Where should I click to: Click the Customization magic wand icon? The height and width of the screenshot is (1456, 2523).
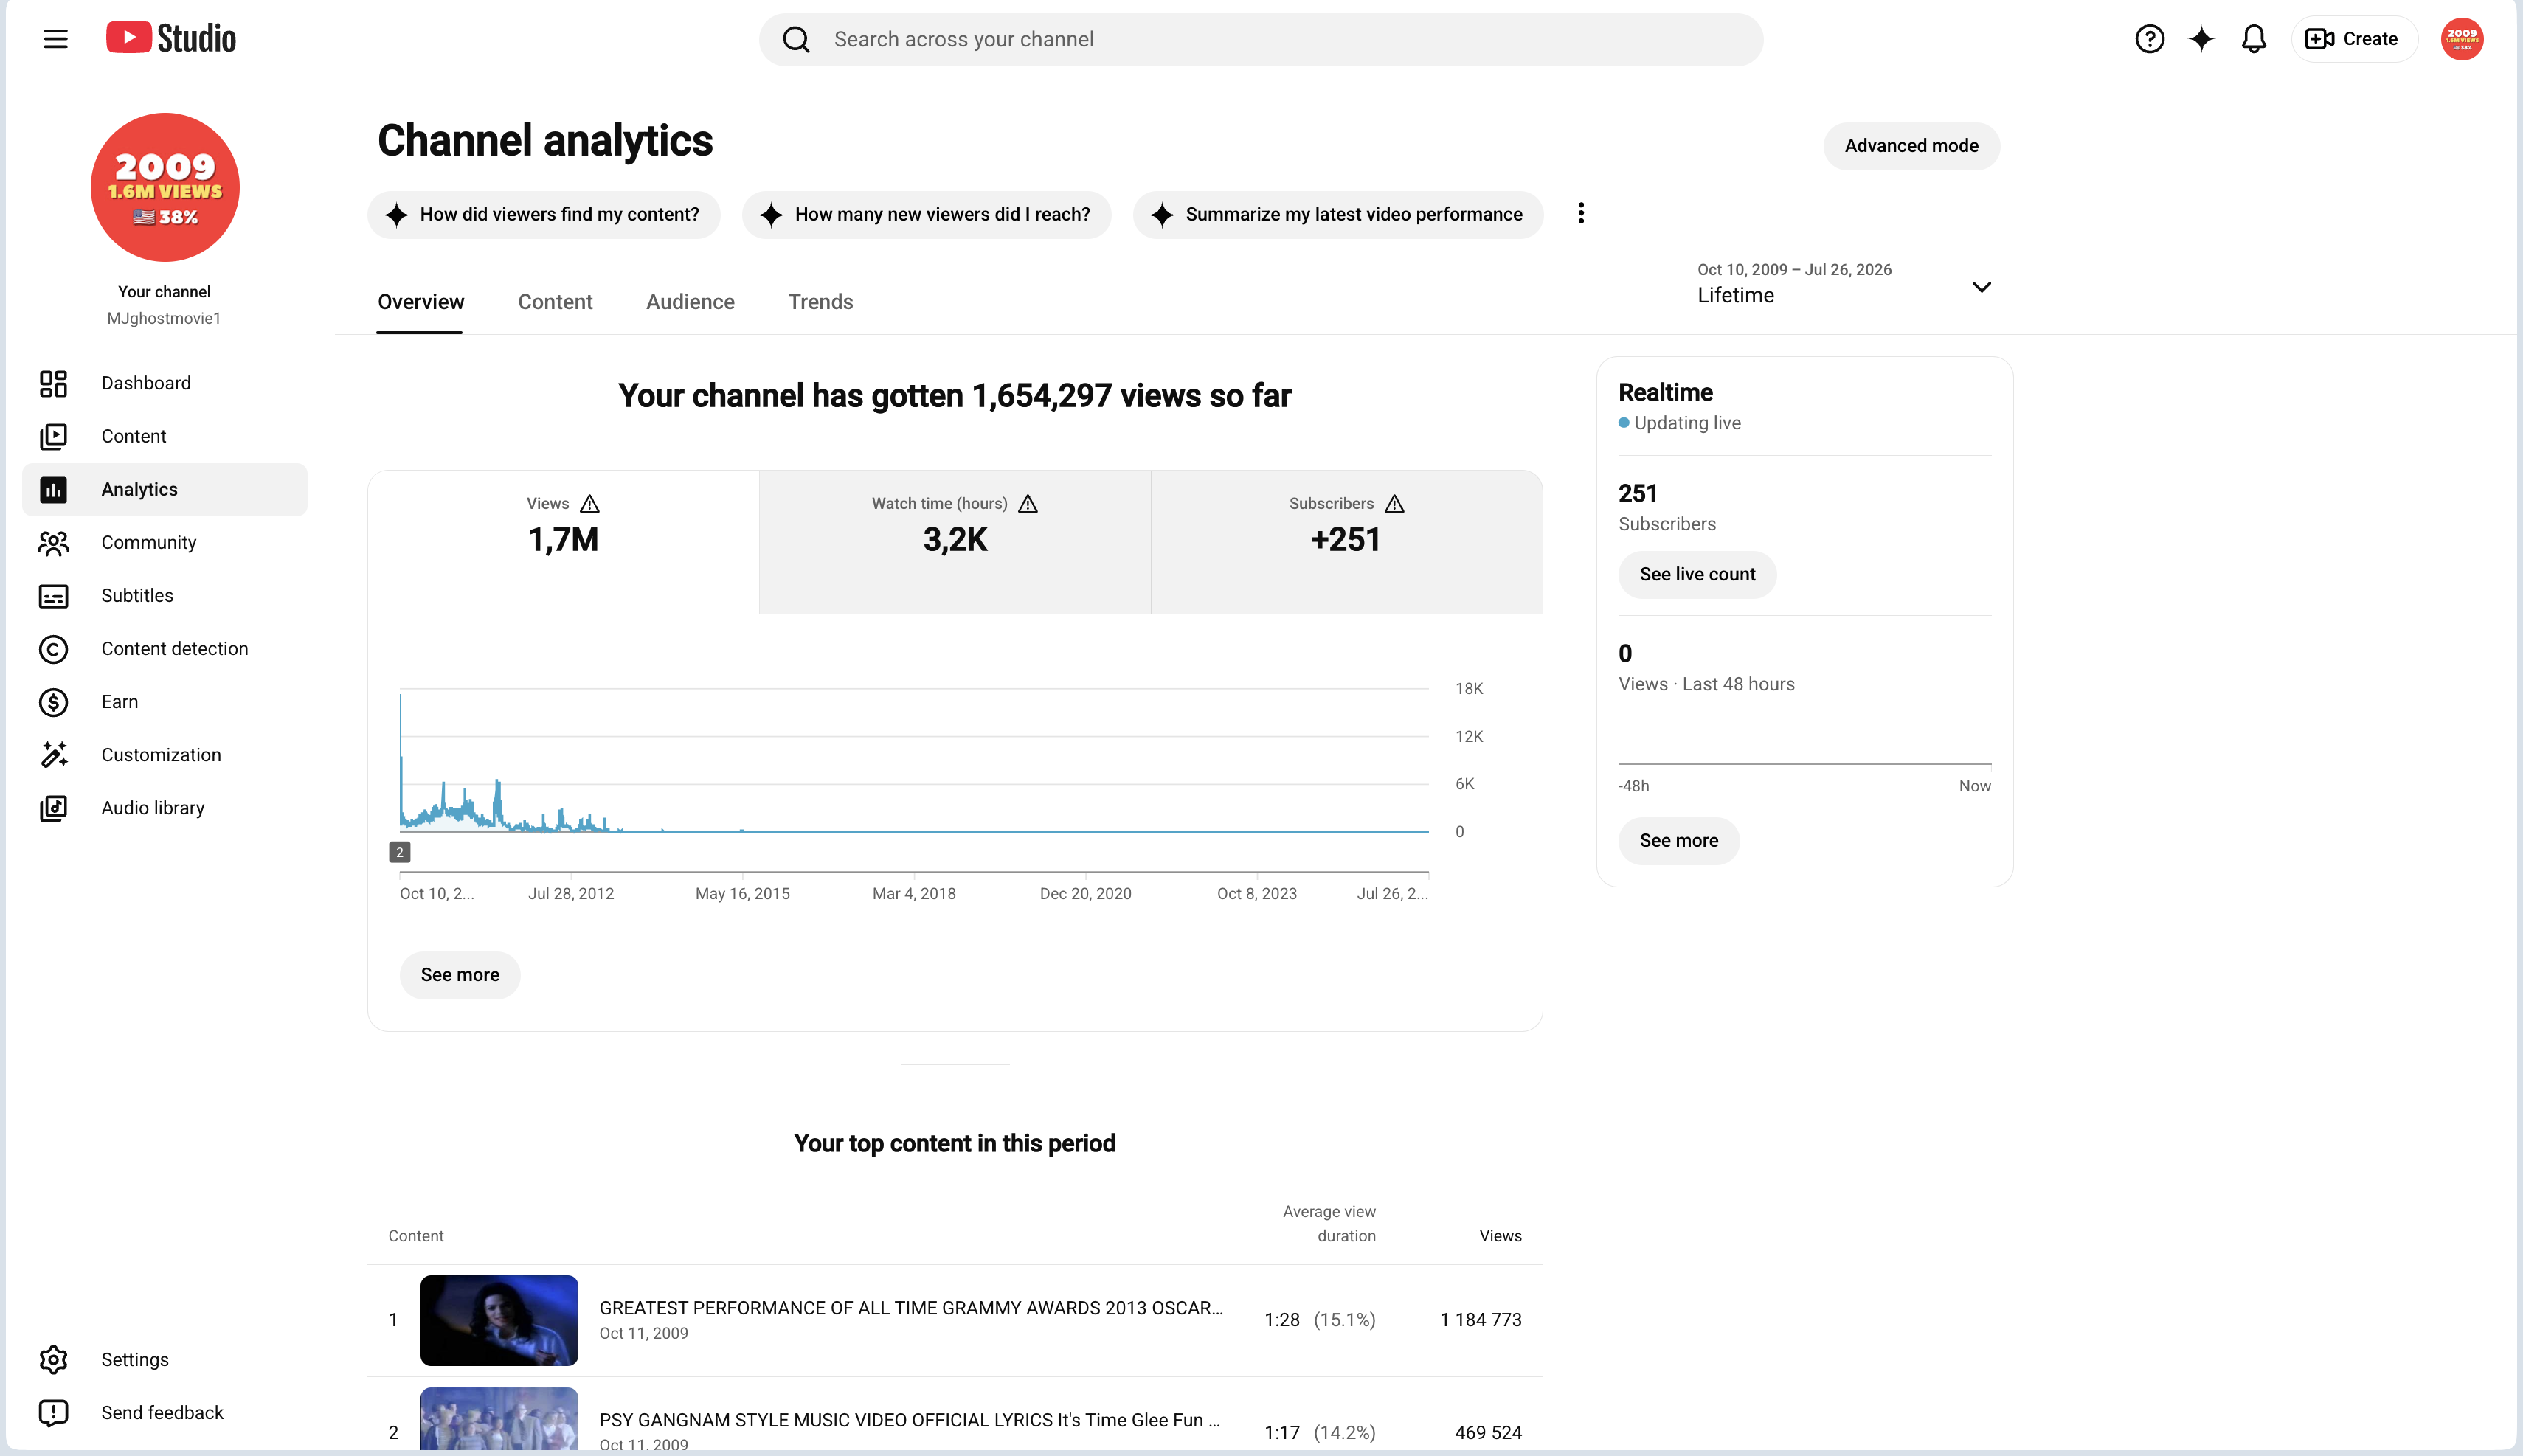point(53,754)
